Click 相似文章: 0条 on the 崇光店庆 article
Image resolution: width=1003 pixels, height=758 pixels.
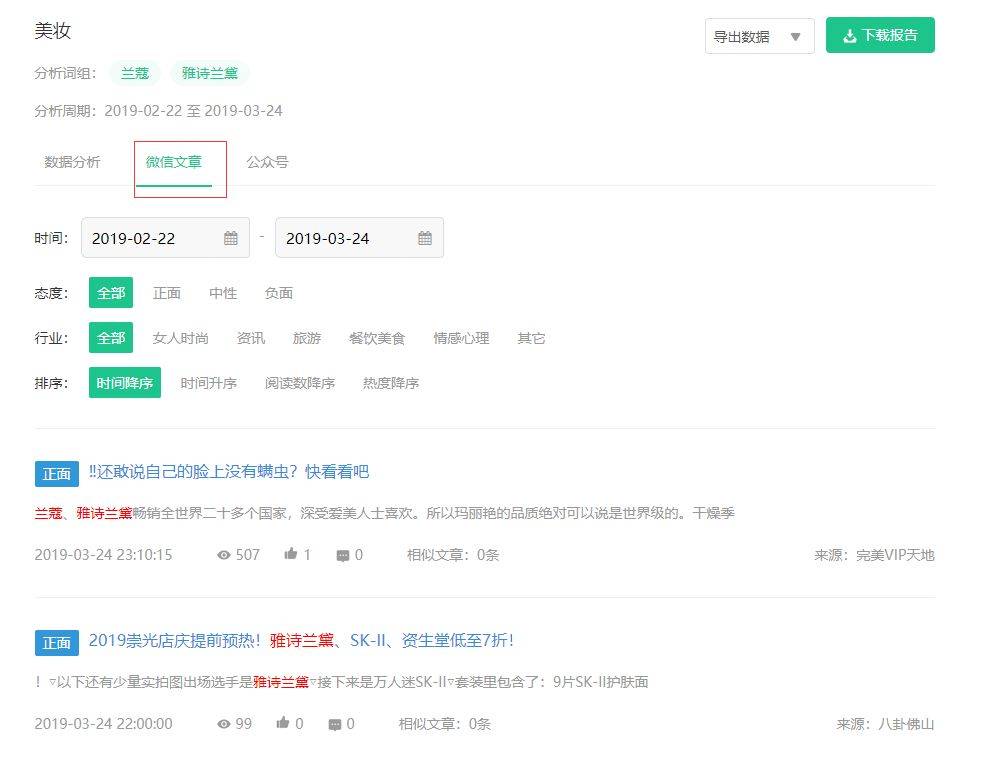pos(445,723)
